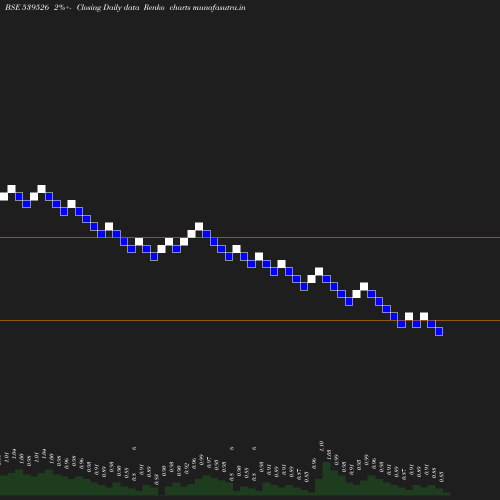Click the tallest green volume bar

(326, 478)
